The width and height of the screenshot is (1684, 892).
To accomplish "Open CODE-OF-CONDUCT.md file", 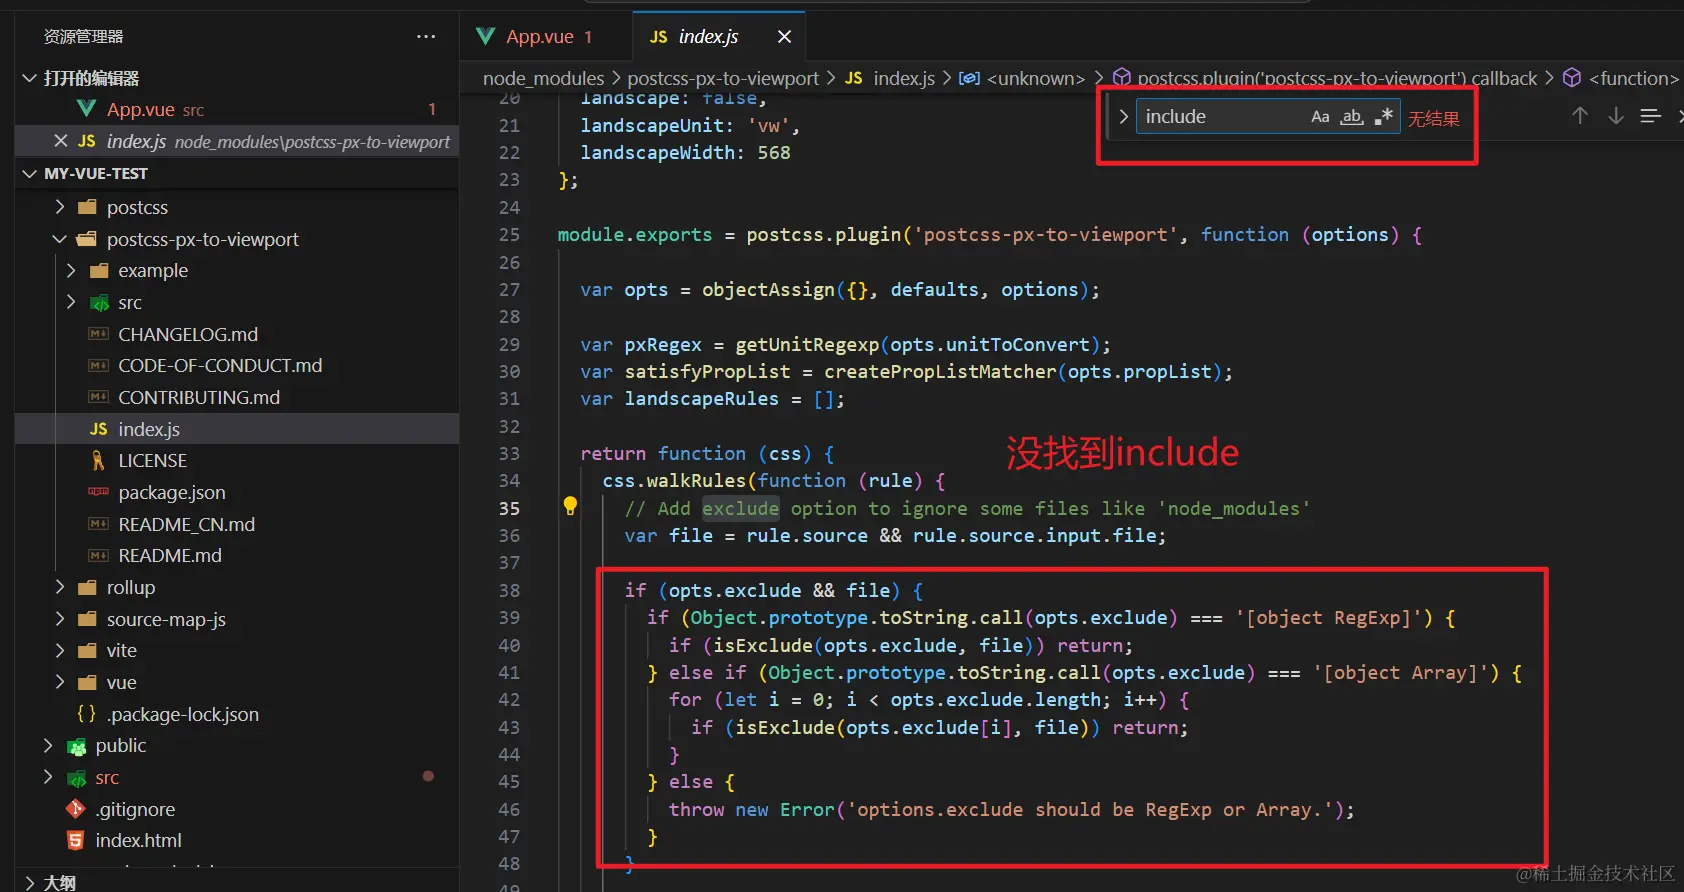I will 220,366.
